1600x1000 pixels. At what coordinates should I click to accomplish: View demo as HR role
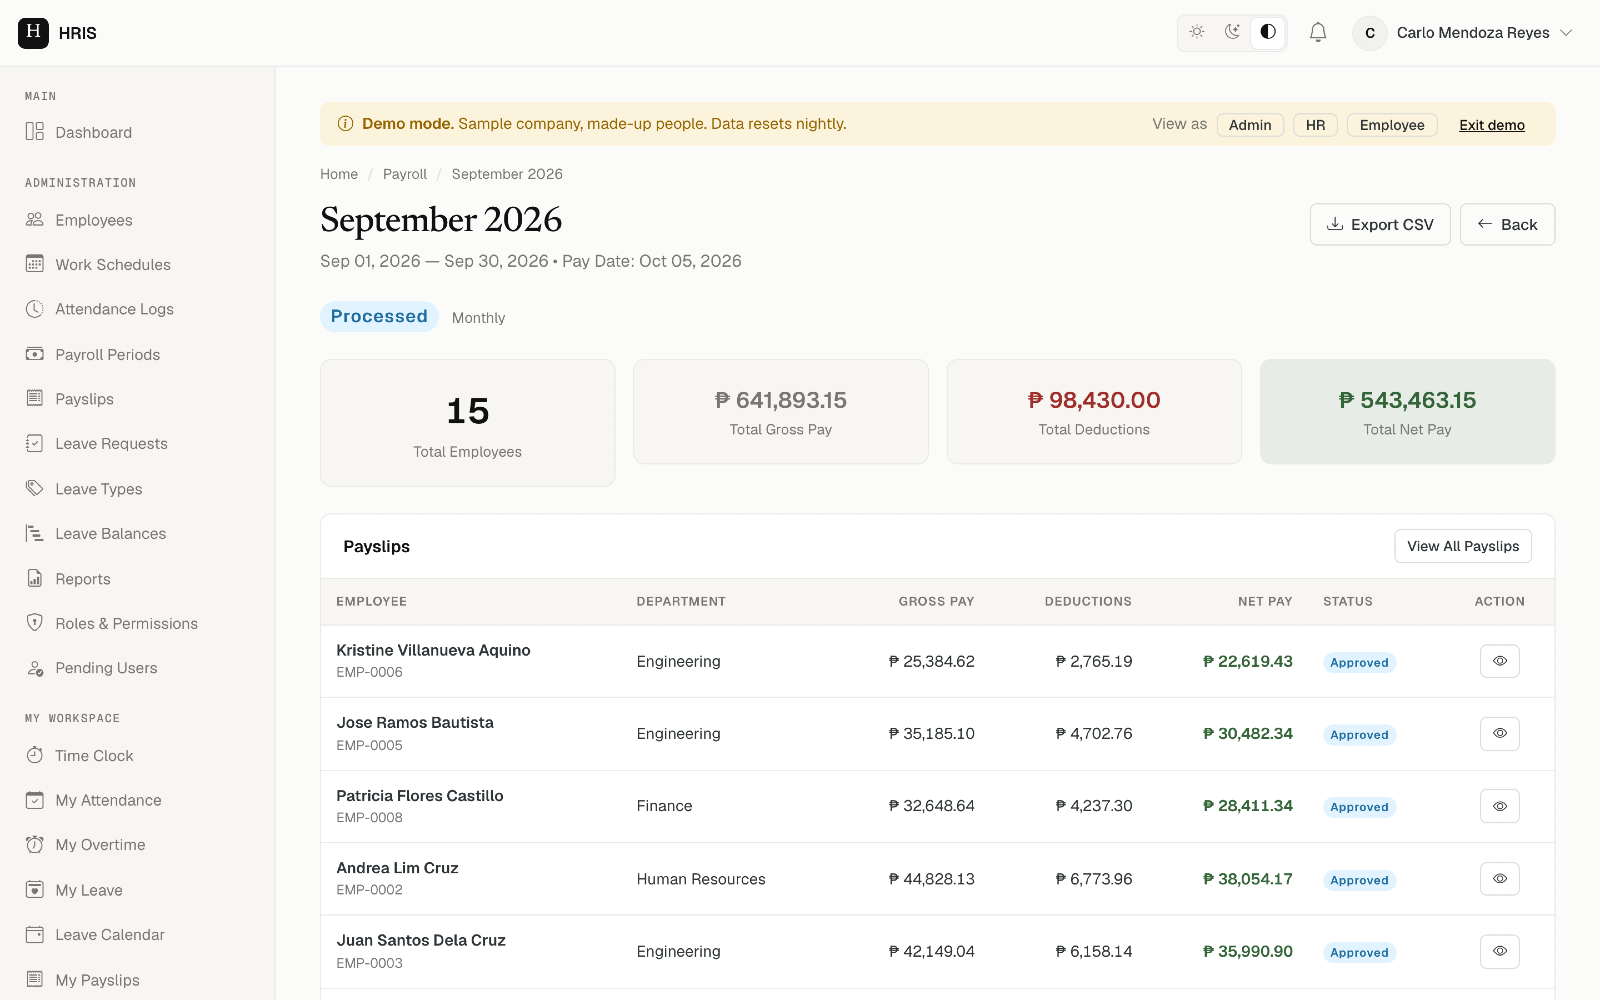point(1315,125)
